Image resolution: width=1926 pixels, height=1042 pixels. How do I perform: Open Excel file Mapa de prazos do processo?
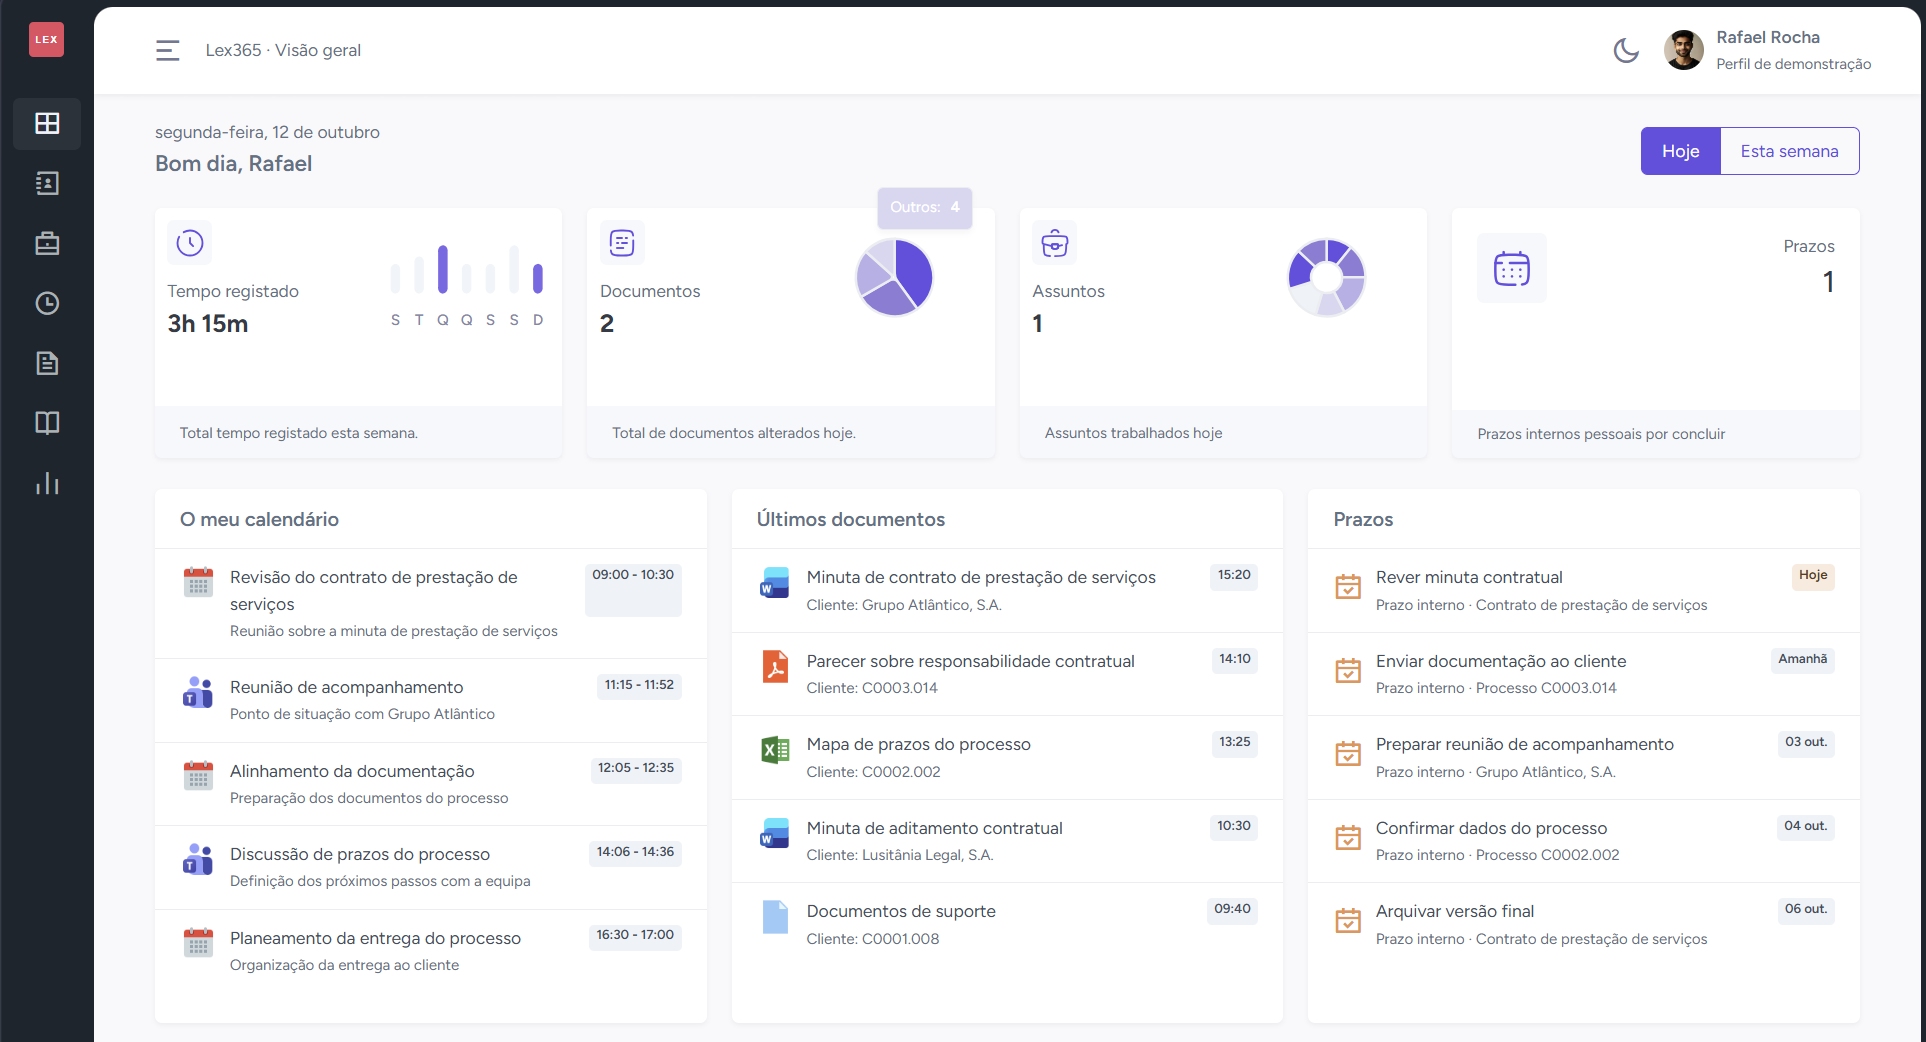coord(1007,757)
